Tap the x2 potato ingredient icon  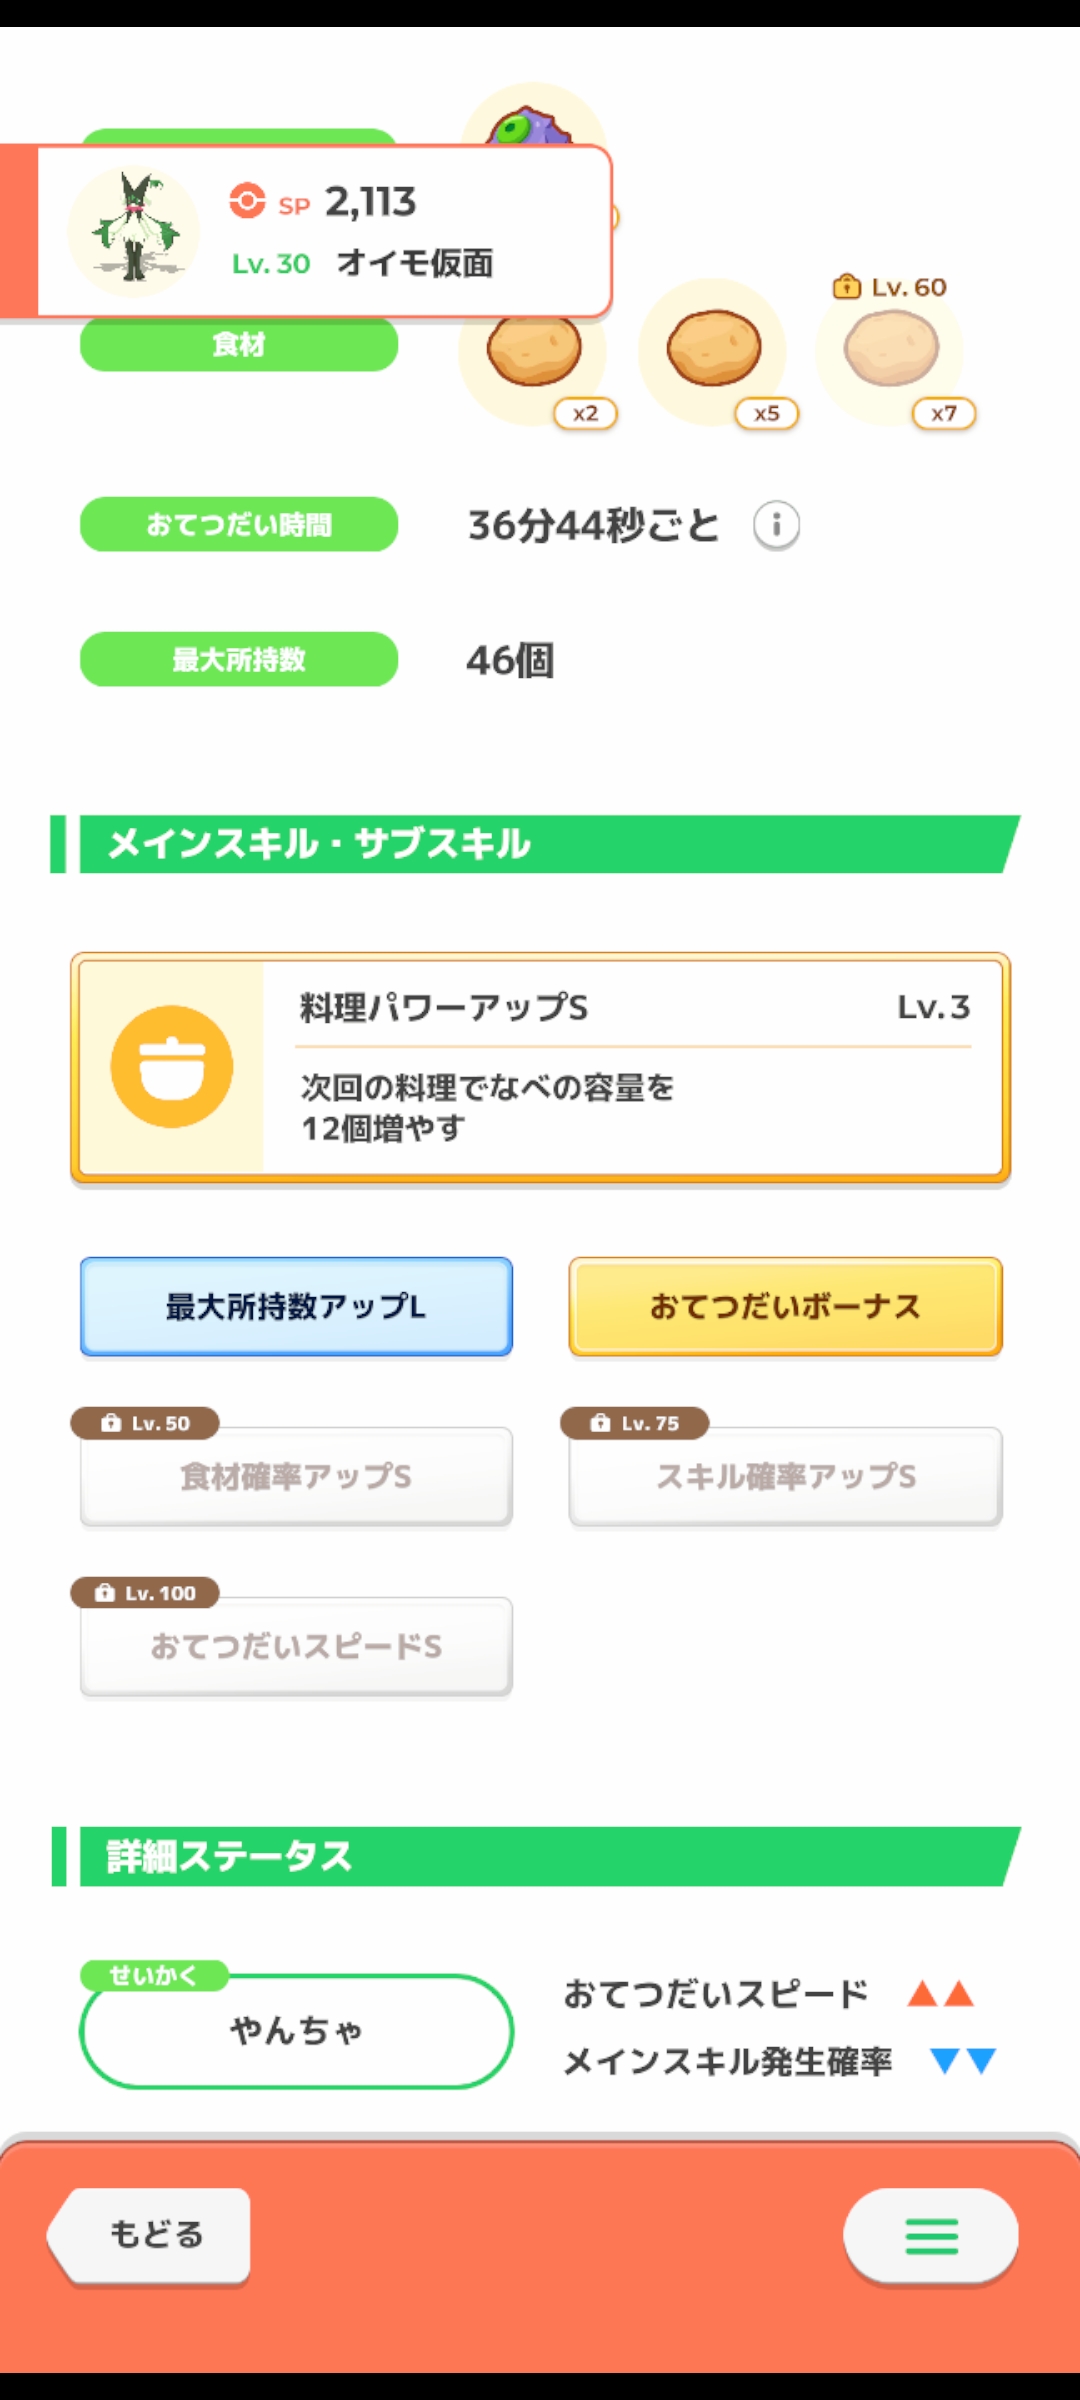tap(534, 358)
